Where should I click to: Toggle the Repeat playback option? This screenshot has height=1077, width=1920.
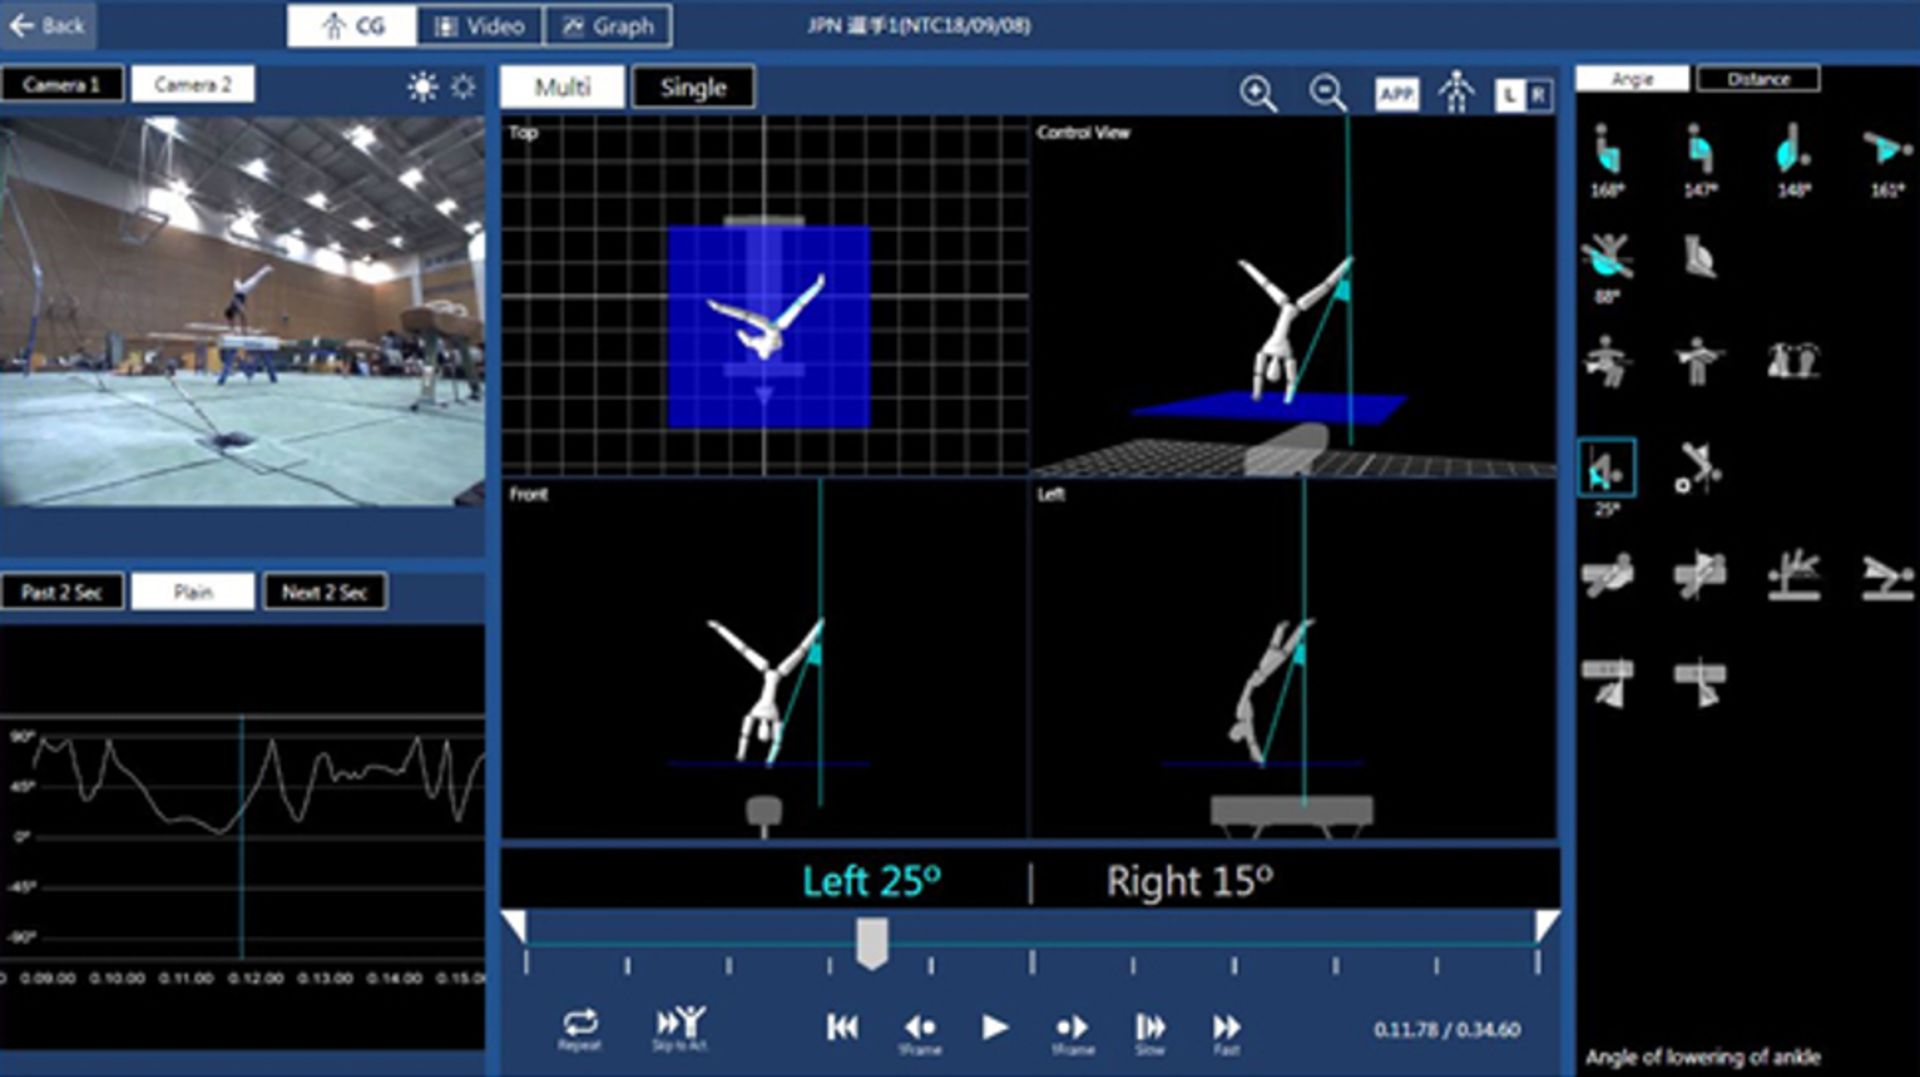[x=580, y=1027]
